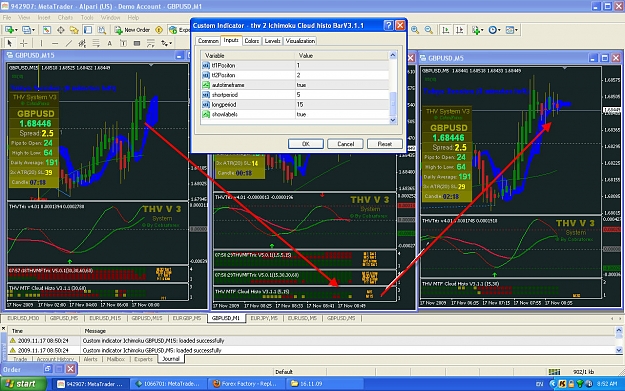Toggle the Chart Shift icon
The height and width of the screenshot is (391, 625).
point(460,30)
